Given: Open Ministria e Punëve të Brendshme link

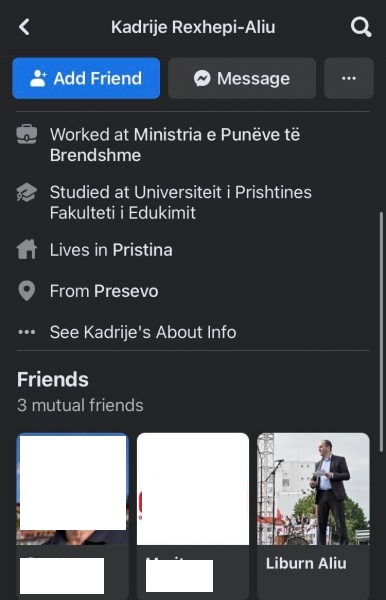Looking at the screenshot, I should pyautogui.click(x=175, y=145).
